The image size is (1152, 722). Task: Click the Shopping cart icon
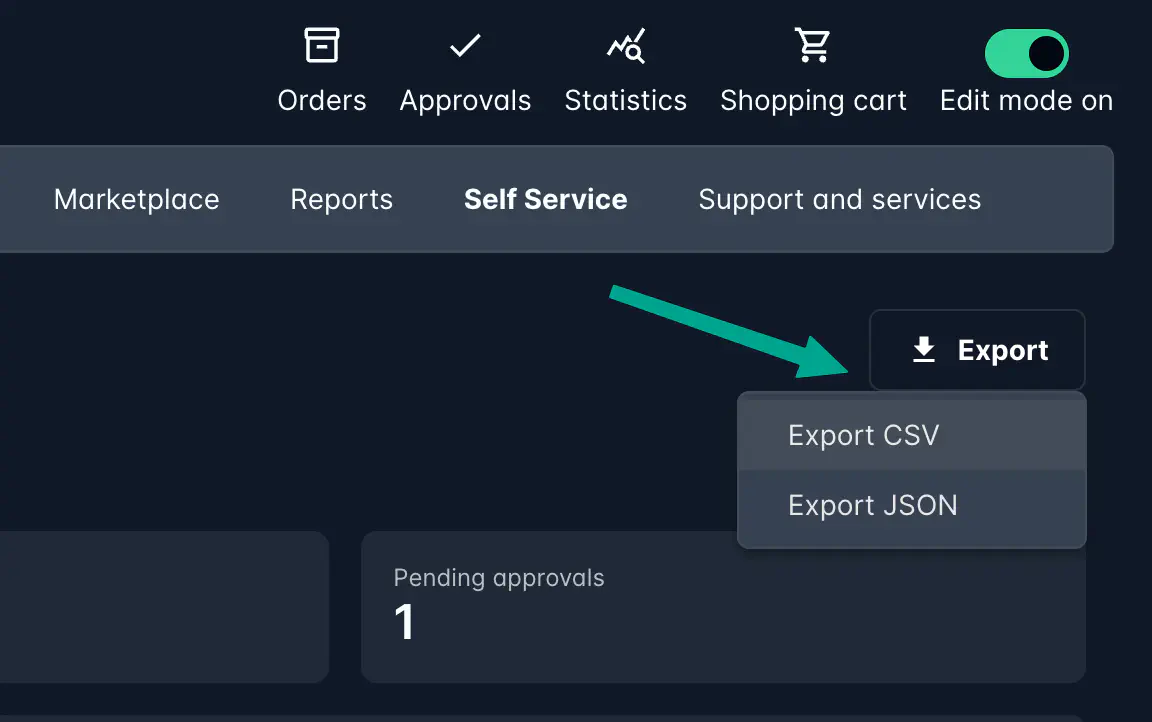[812, 46]
